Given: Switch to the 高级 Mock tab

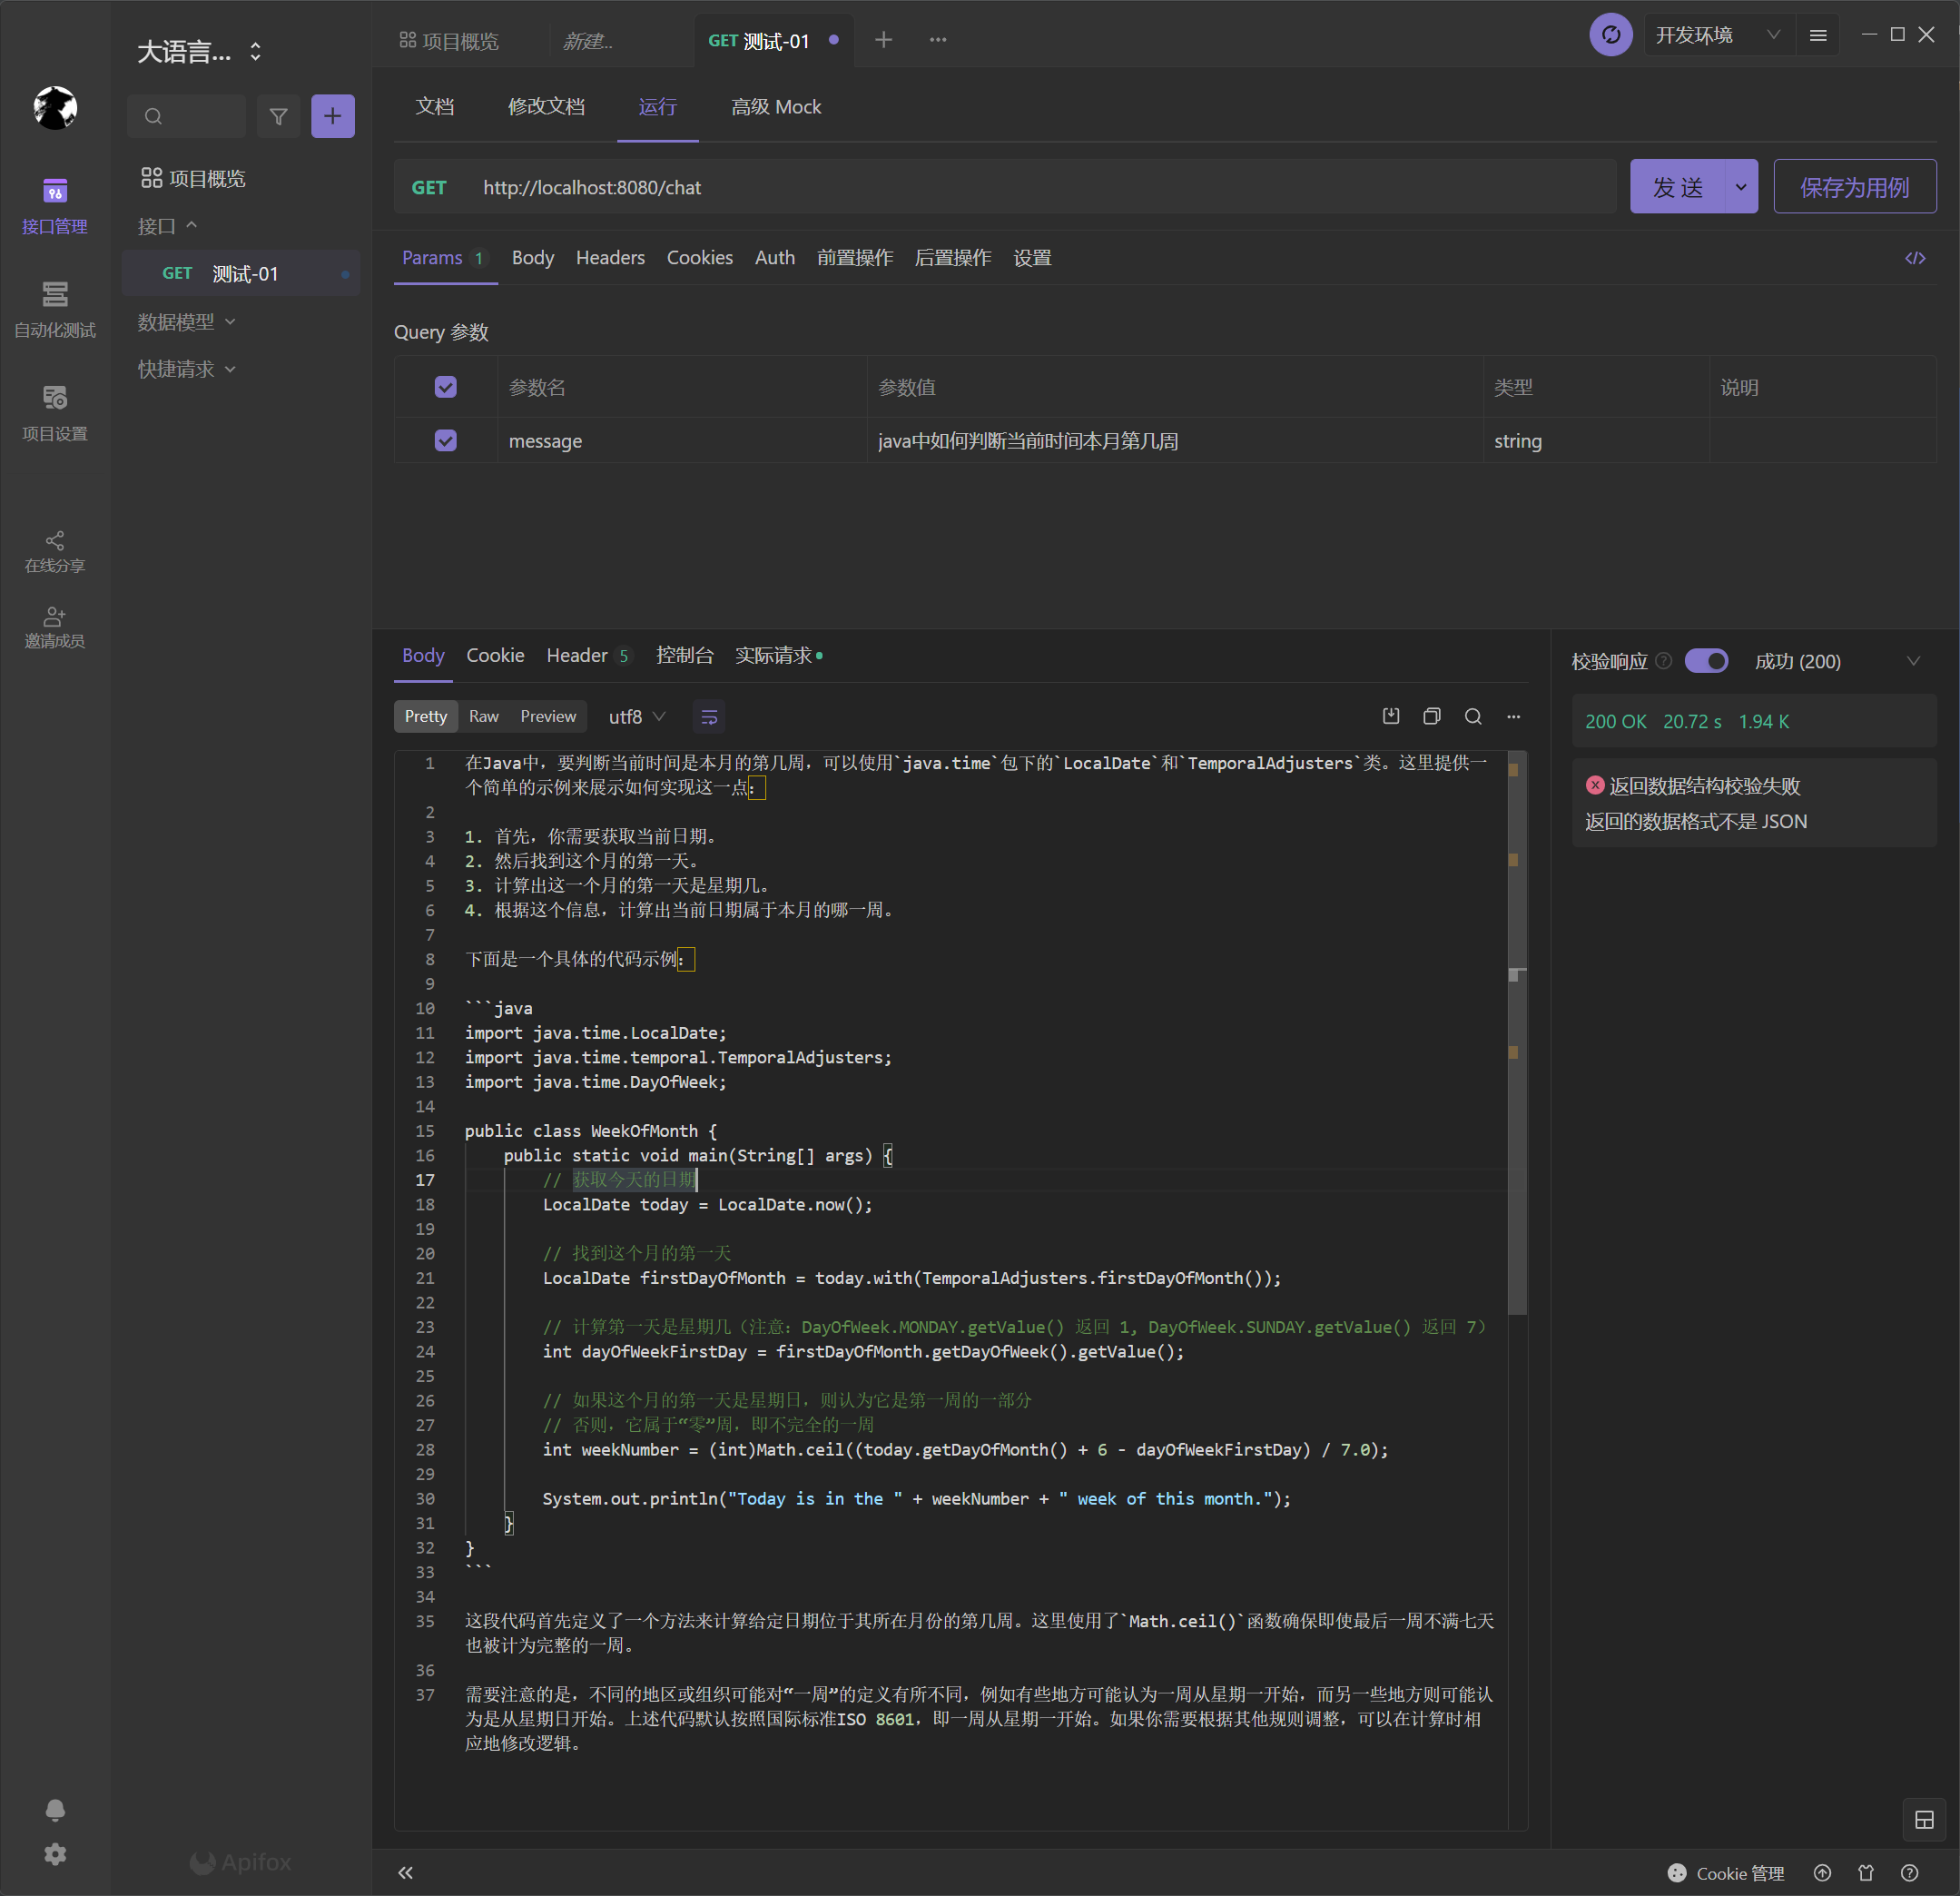Looking at the screenshot, I should [x=776, y=106].
